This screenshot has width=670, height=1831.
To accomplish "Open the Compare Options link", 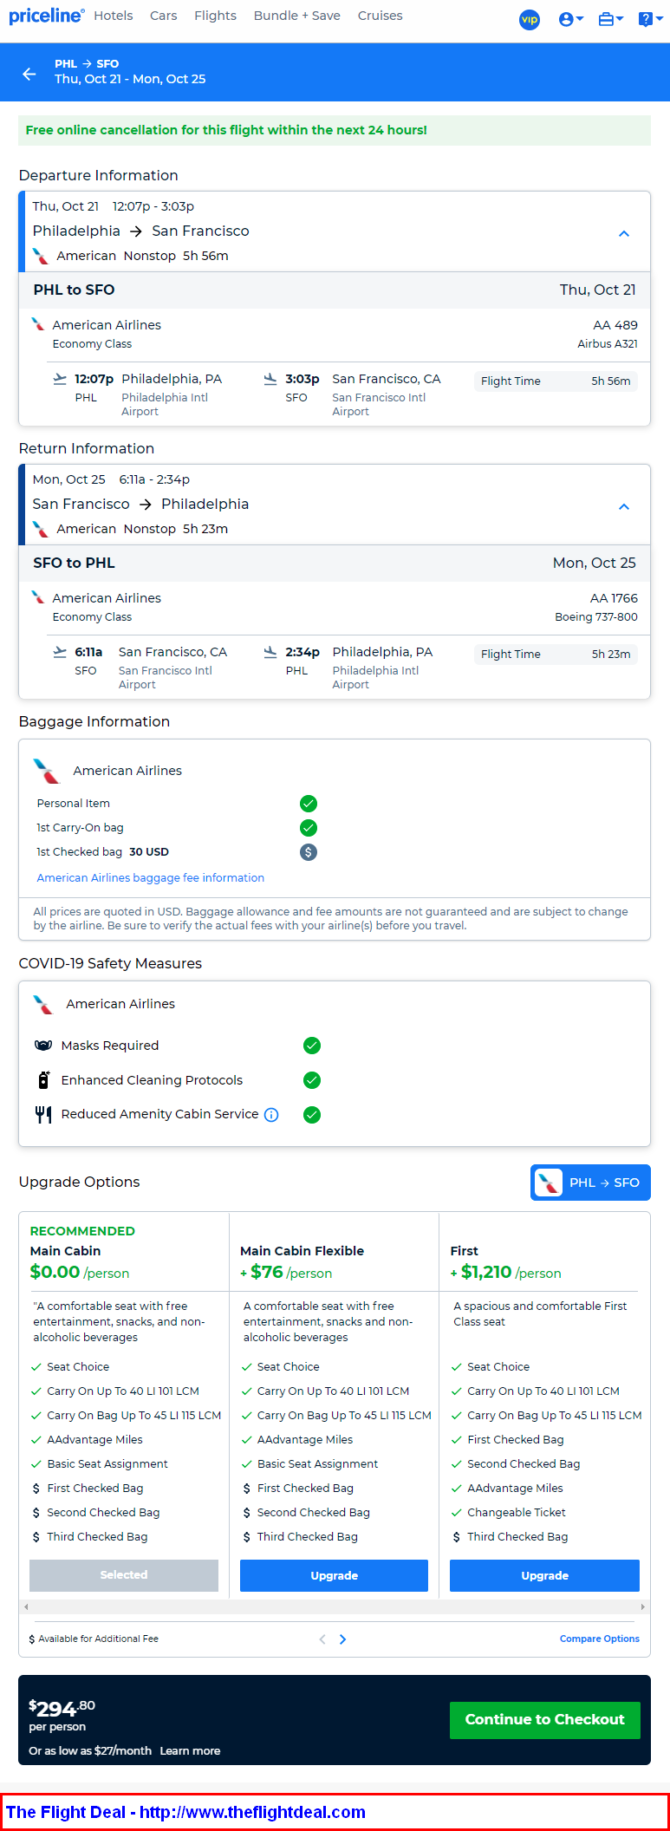I will [x=600, y=1638].
